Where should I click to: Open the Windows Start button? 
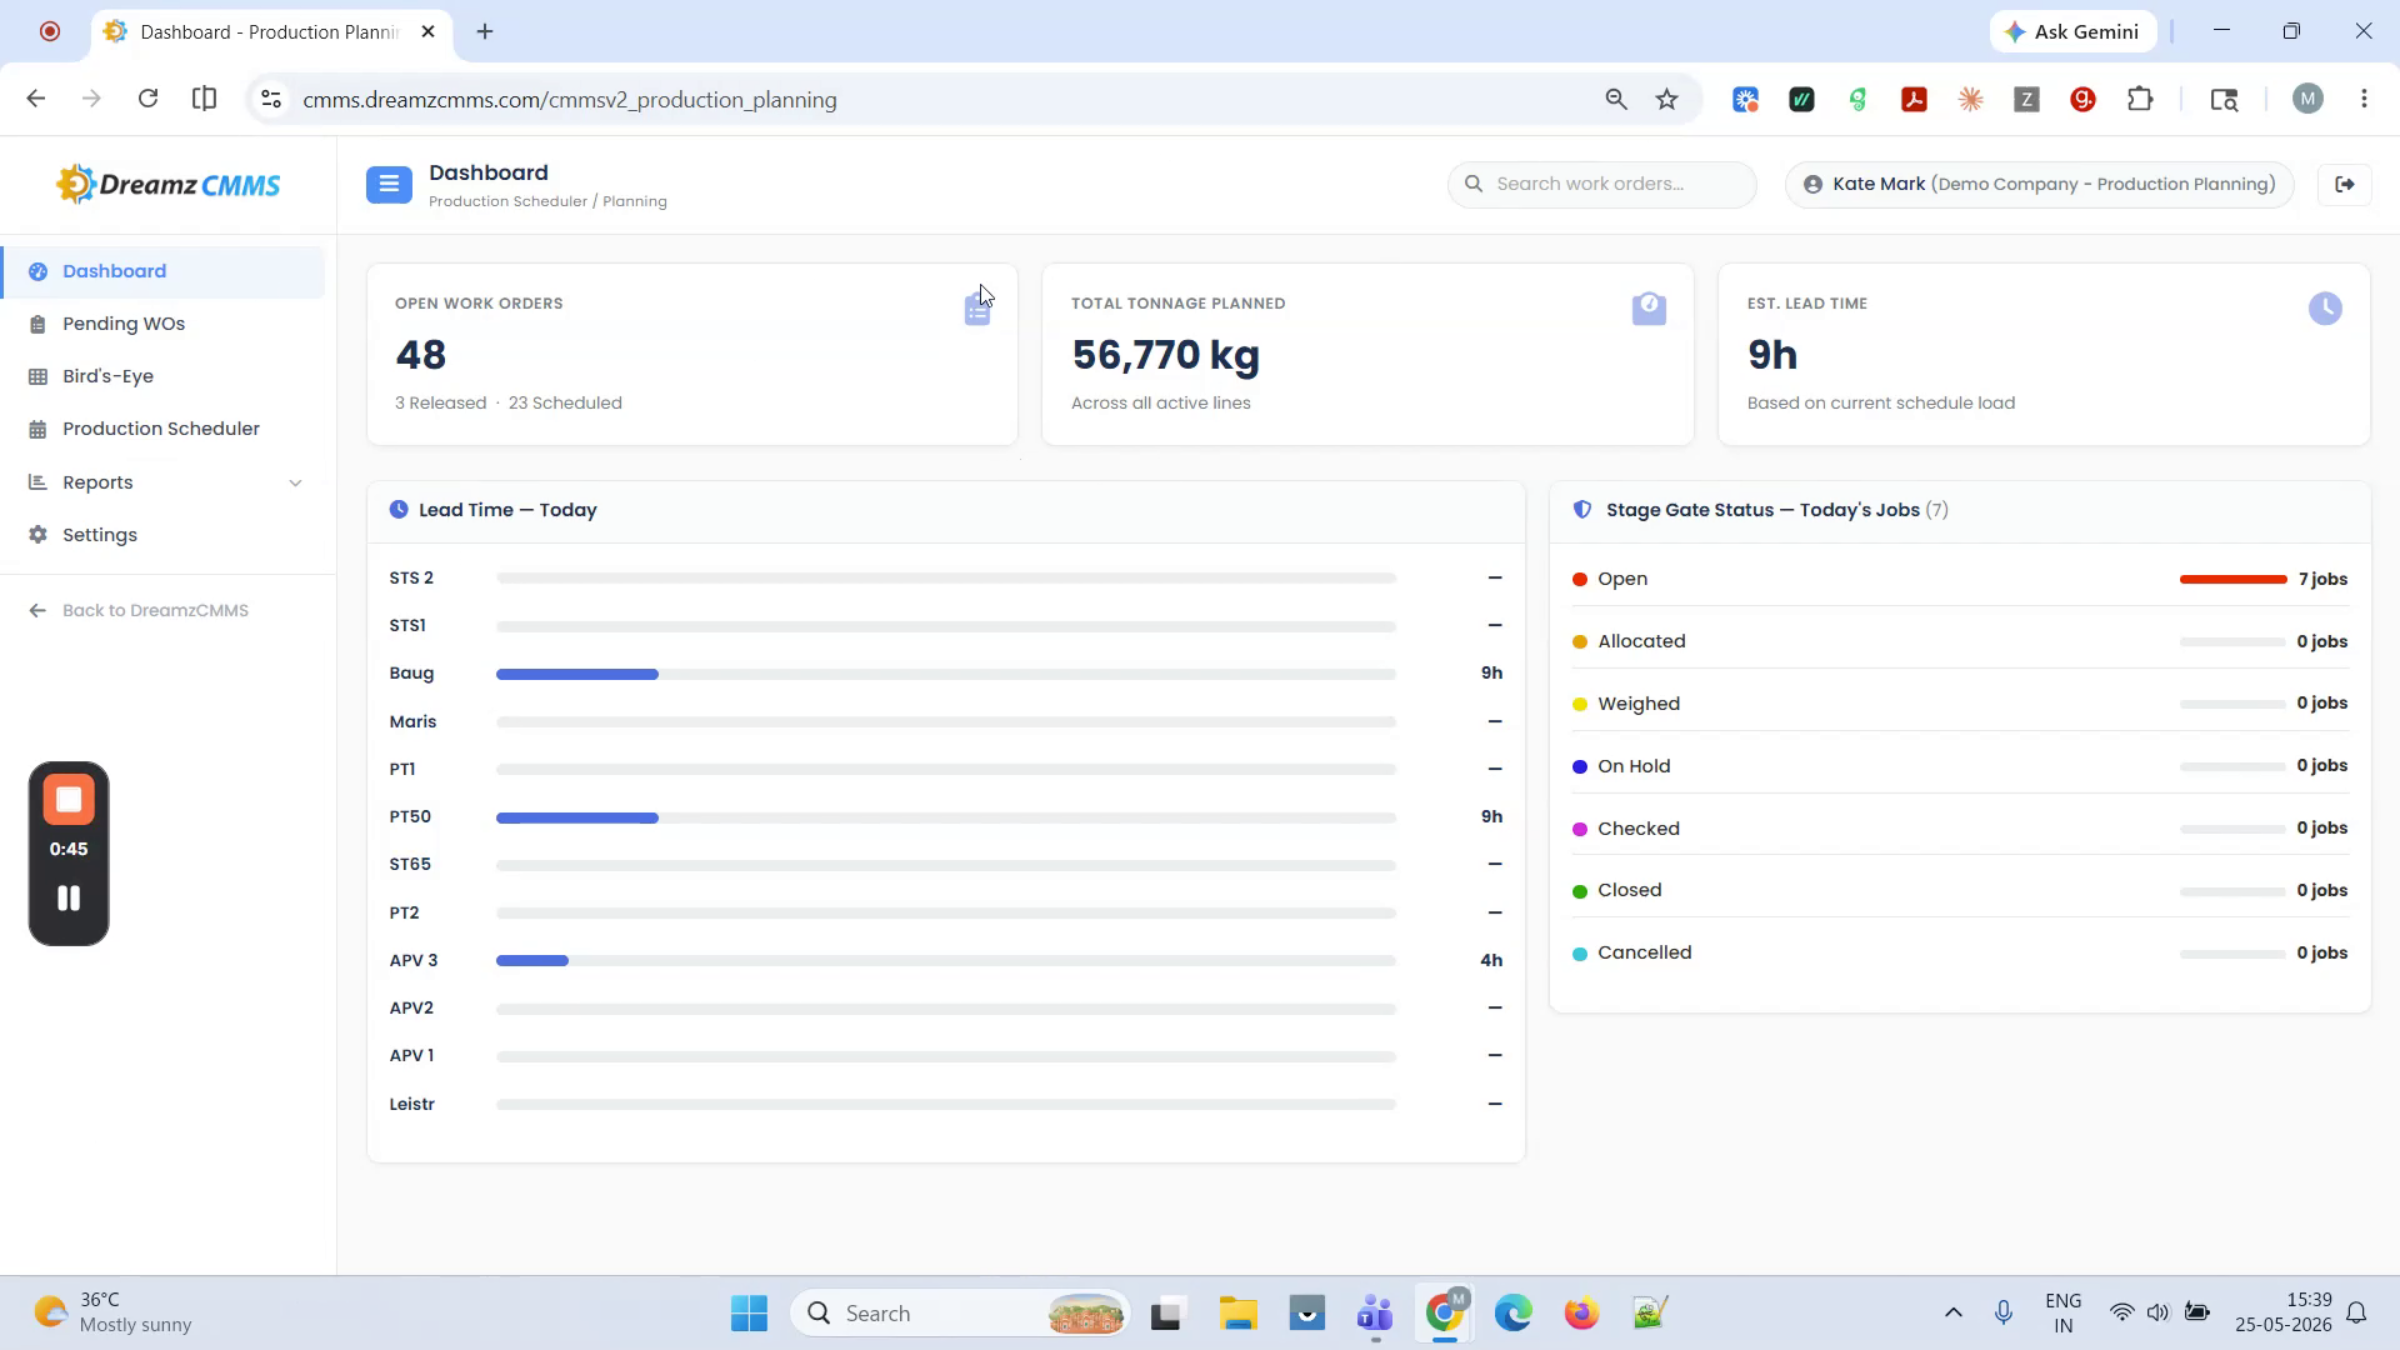749,1313
